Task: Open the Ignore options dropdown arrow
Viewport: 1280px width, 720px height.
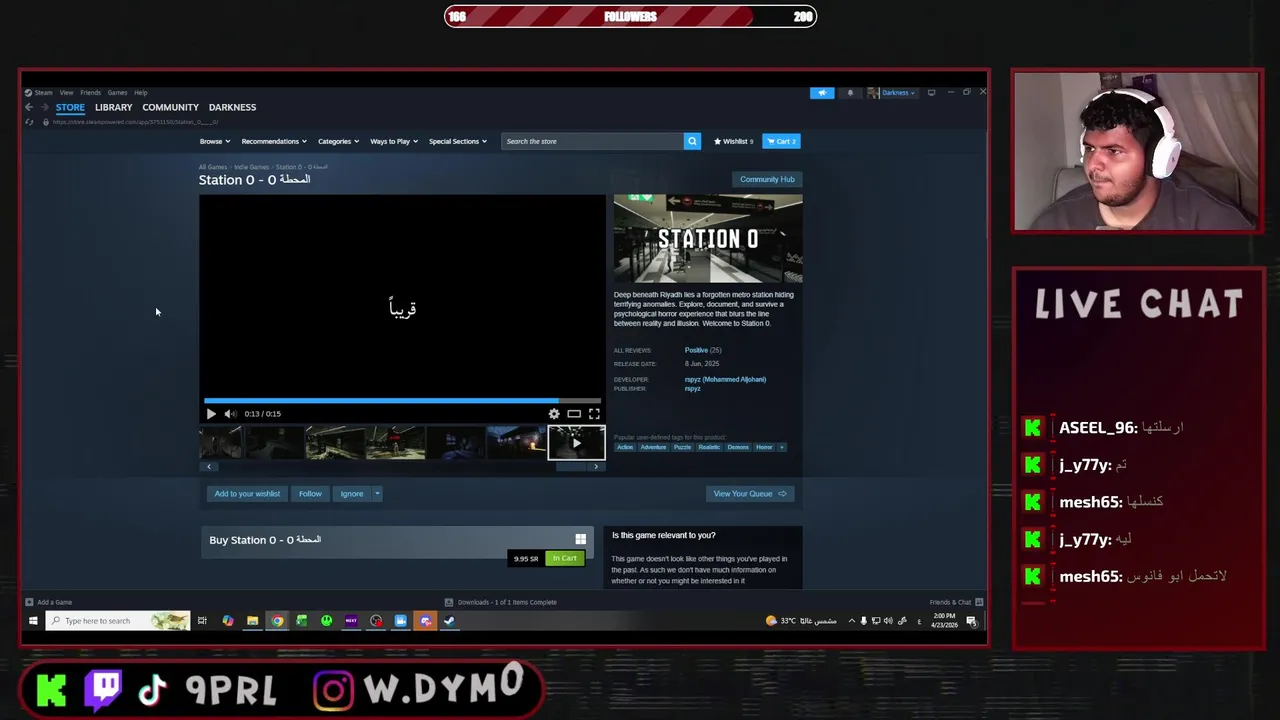Action: [x=377, y=493]
